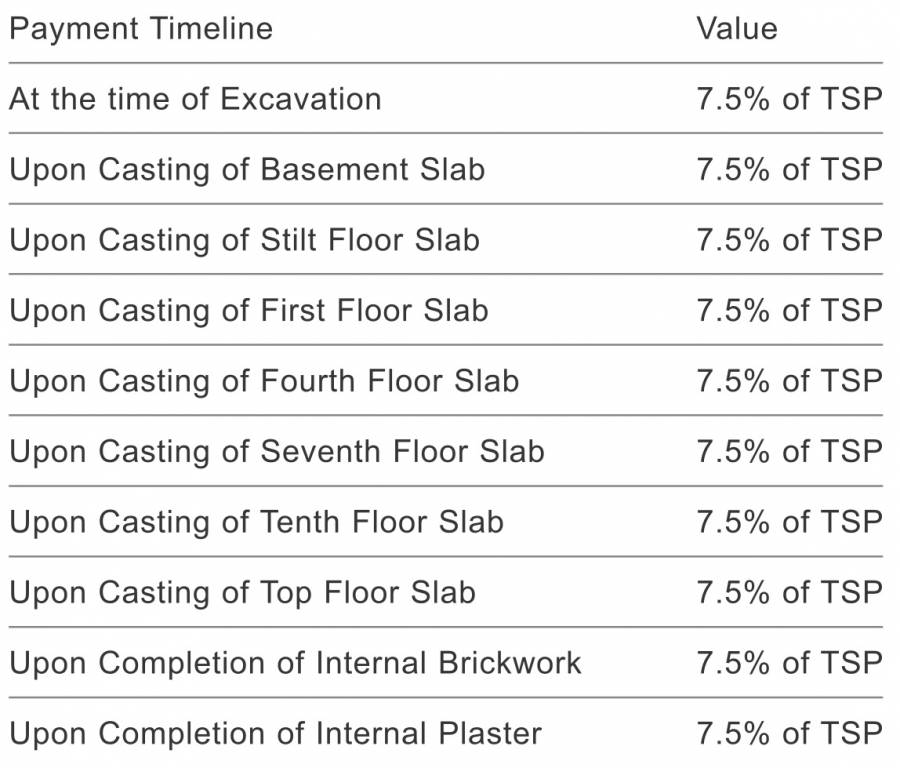
Task: Click the Fourth Floor Slab 7.5% value
Action: coord(789,381)
